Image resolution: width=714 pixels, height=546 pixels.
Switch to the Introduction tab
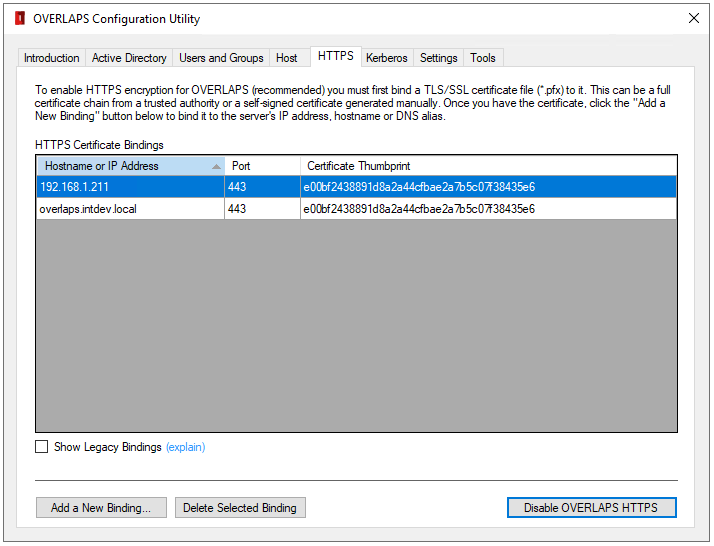tap(51, 58)
